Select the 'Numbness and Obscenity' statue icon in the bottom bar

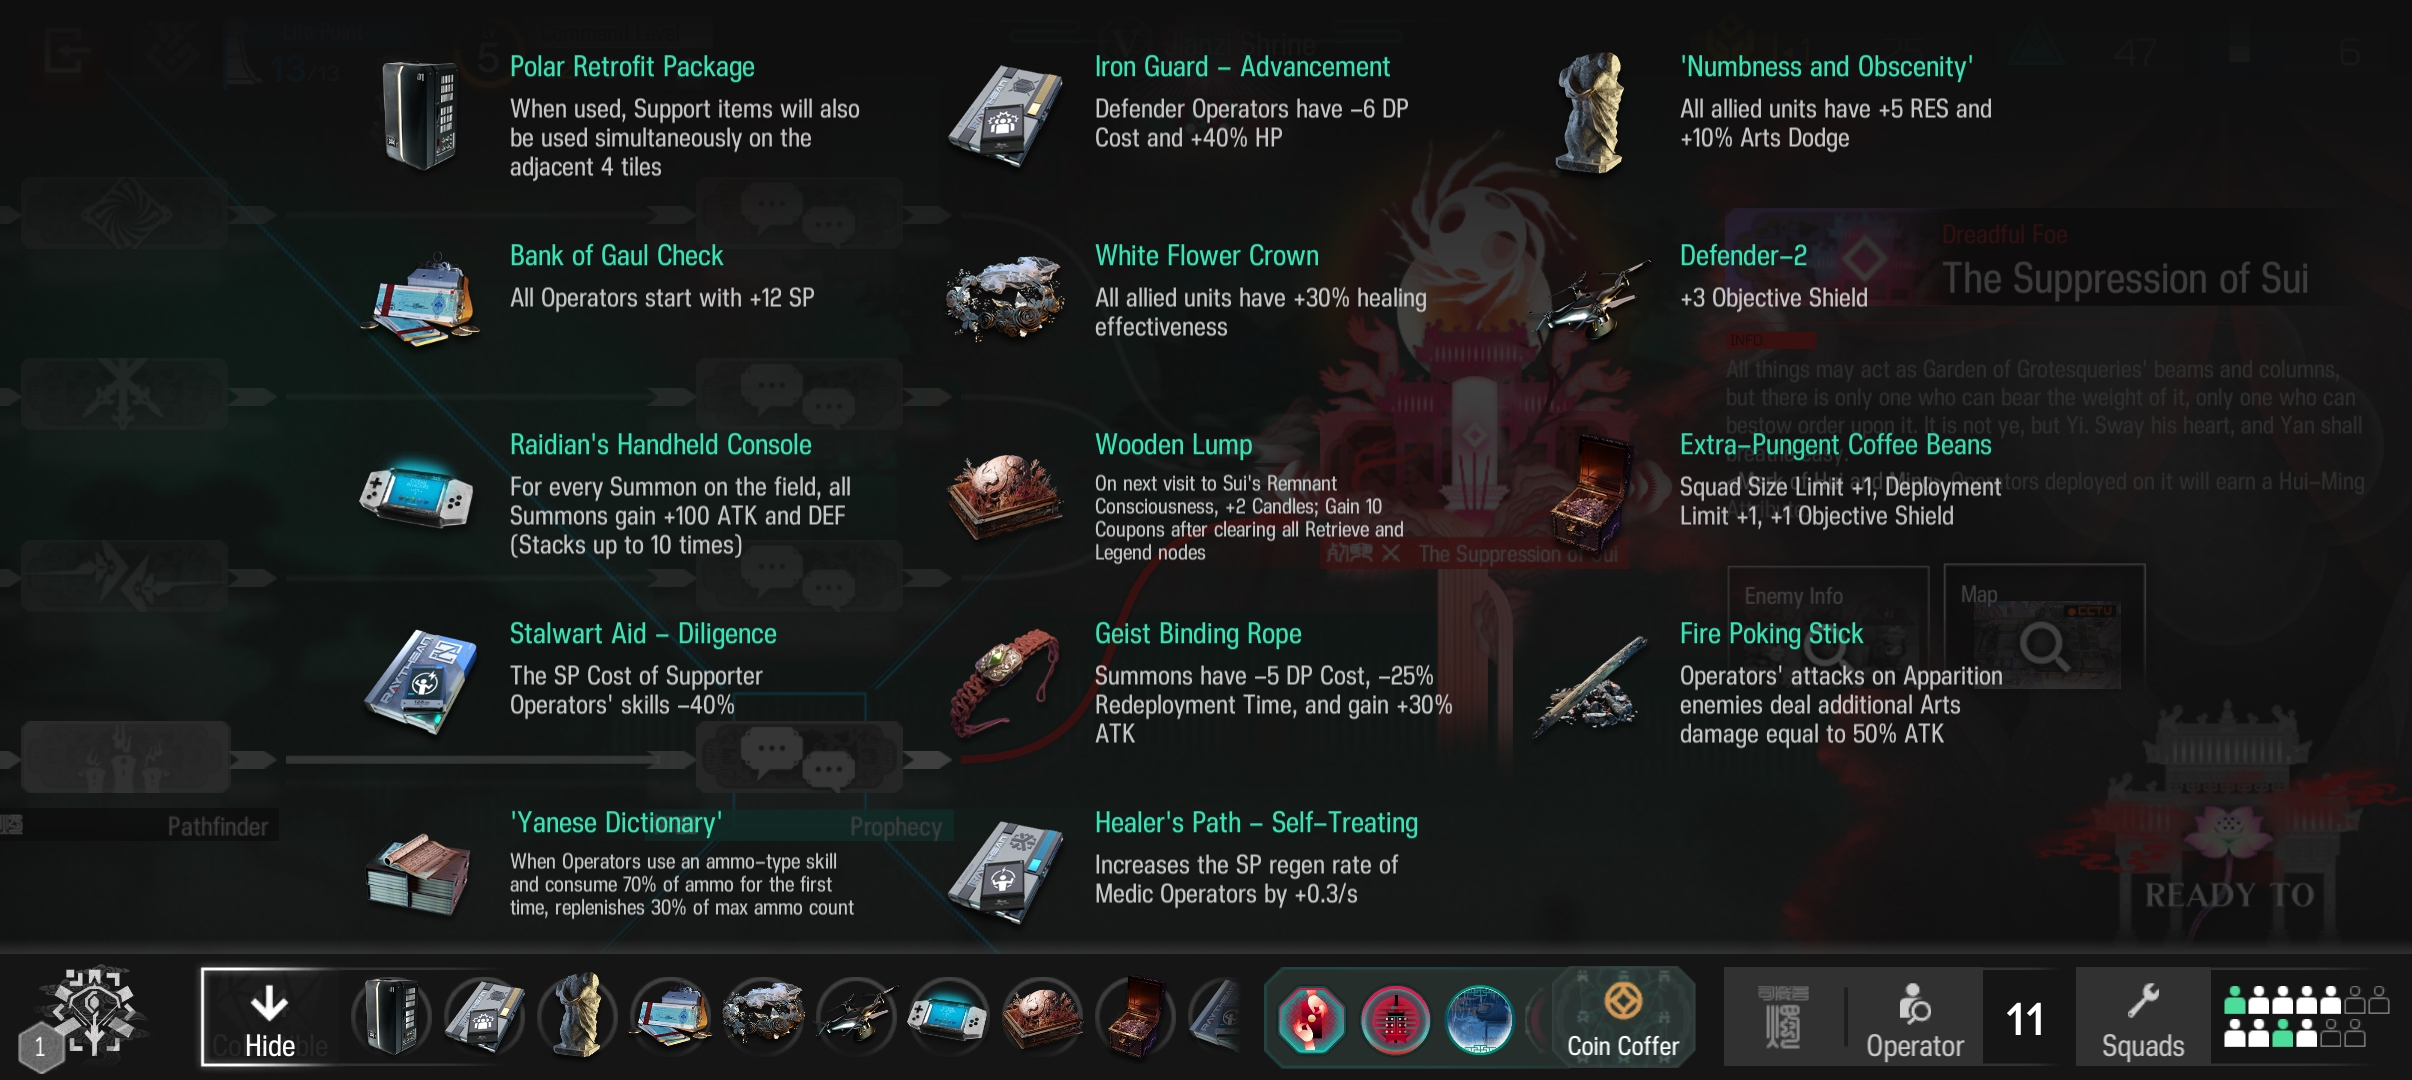(x=577, y=1017)
